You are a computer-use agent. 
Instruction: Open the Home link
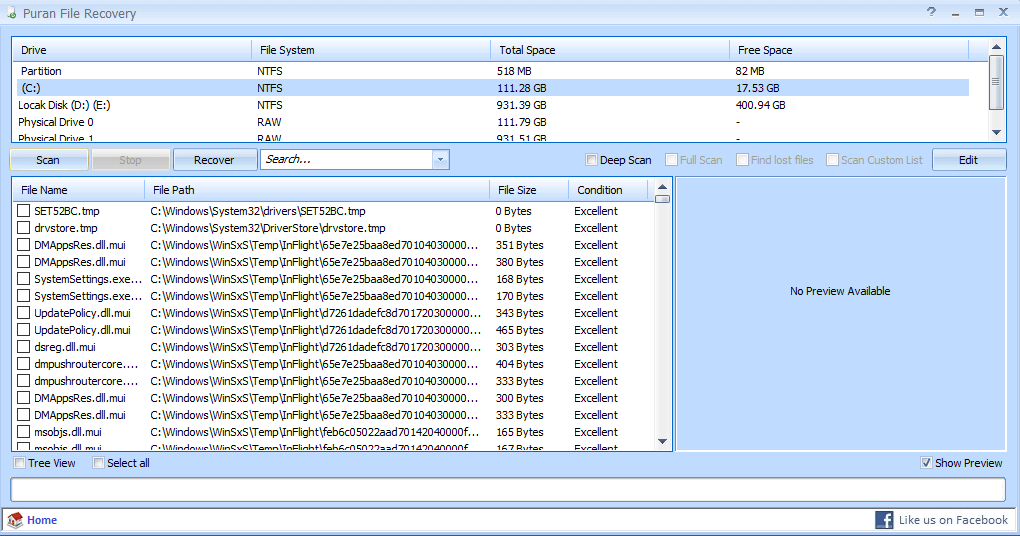[42, 520]
